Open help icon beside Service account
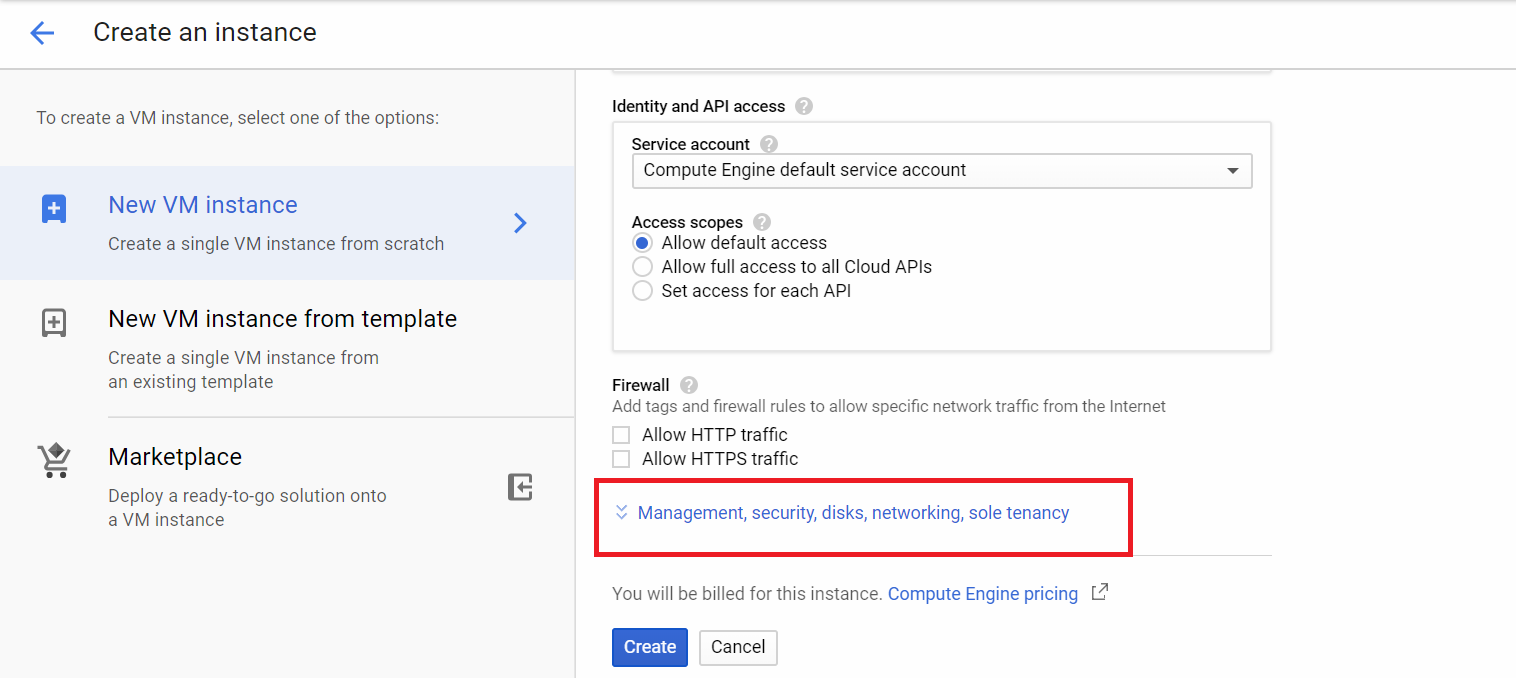1516x678 pixels. pyautogui.click(x=768, y=144)
